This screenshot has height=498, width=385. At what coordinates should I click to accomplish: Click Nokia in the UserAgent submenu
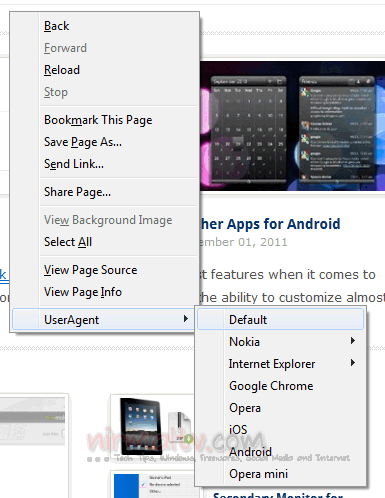click(x=280, y=342)
